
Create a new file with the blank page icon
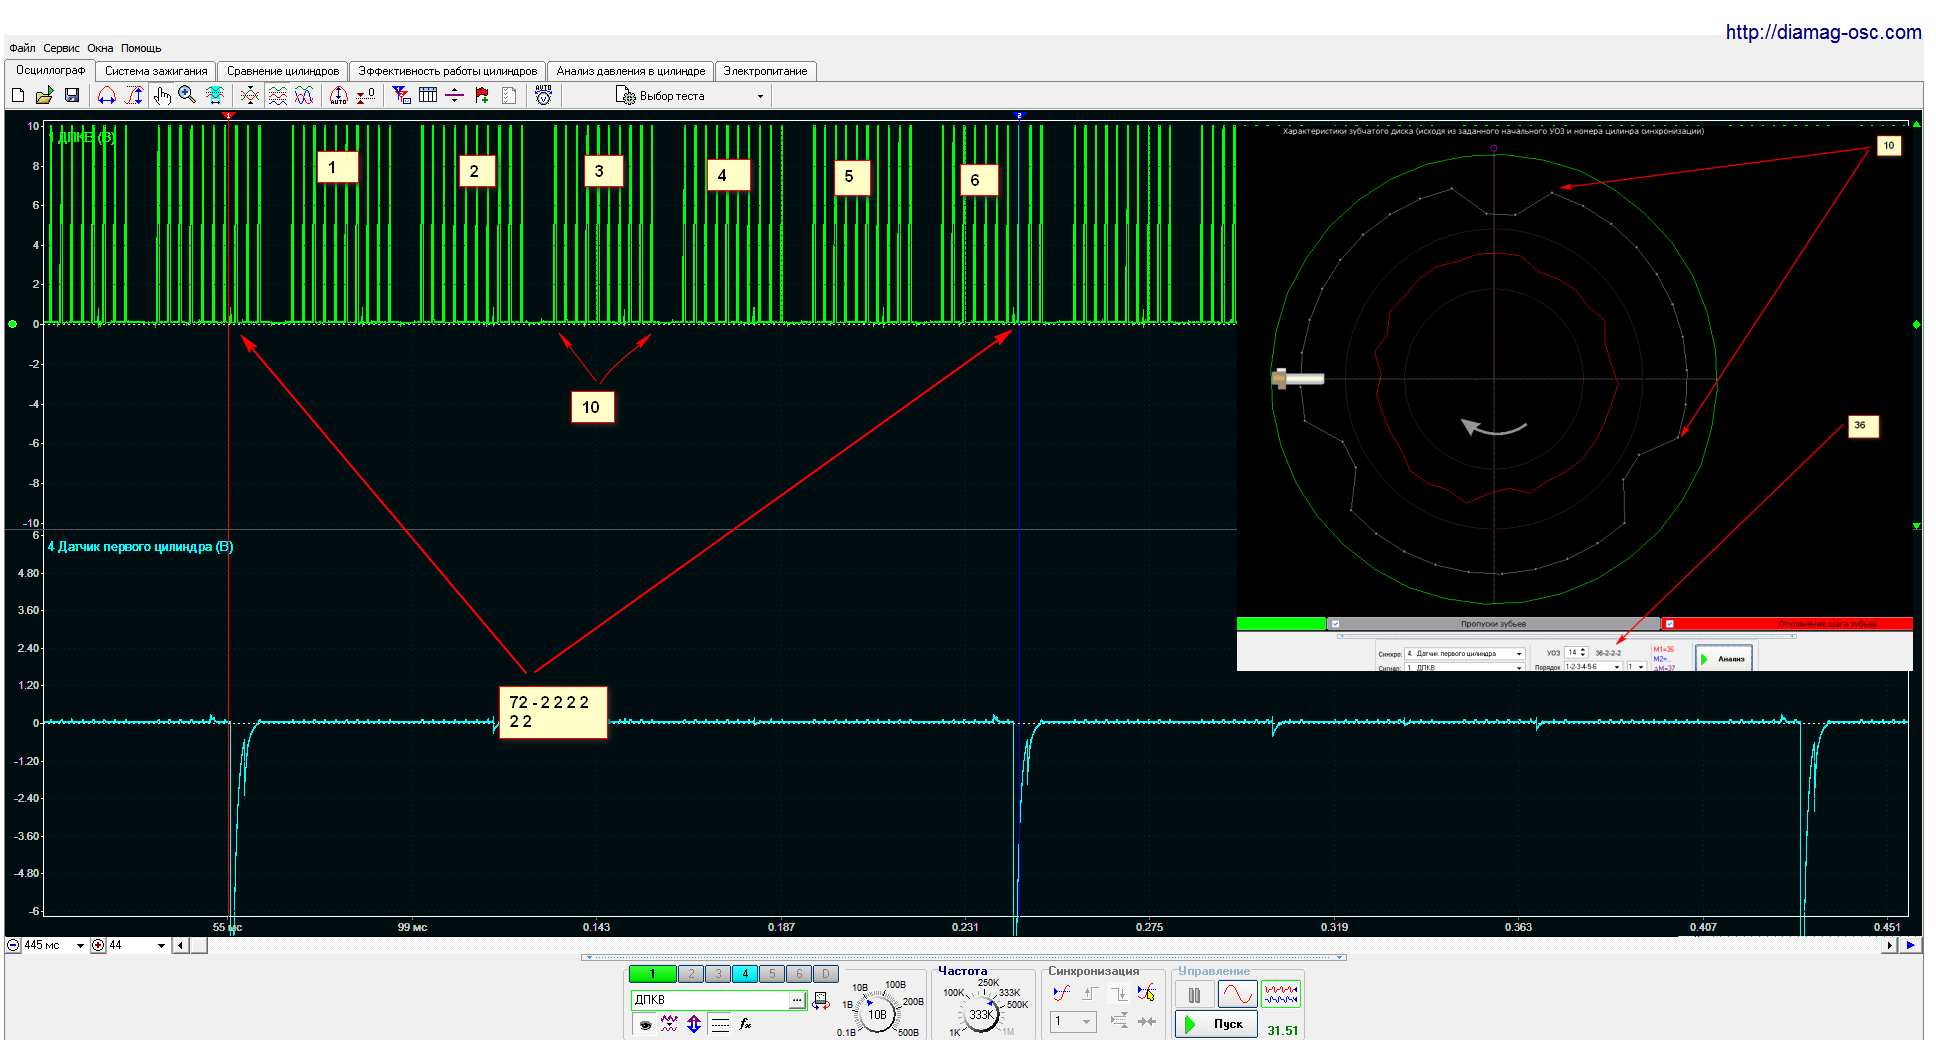(x=18, y=95)
